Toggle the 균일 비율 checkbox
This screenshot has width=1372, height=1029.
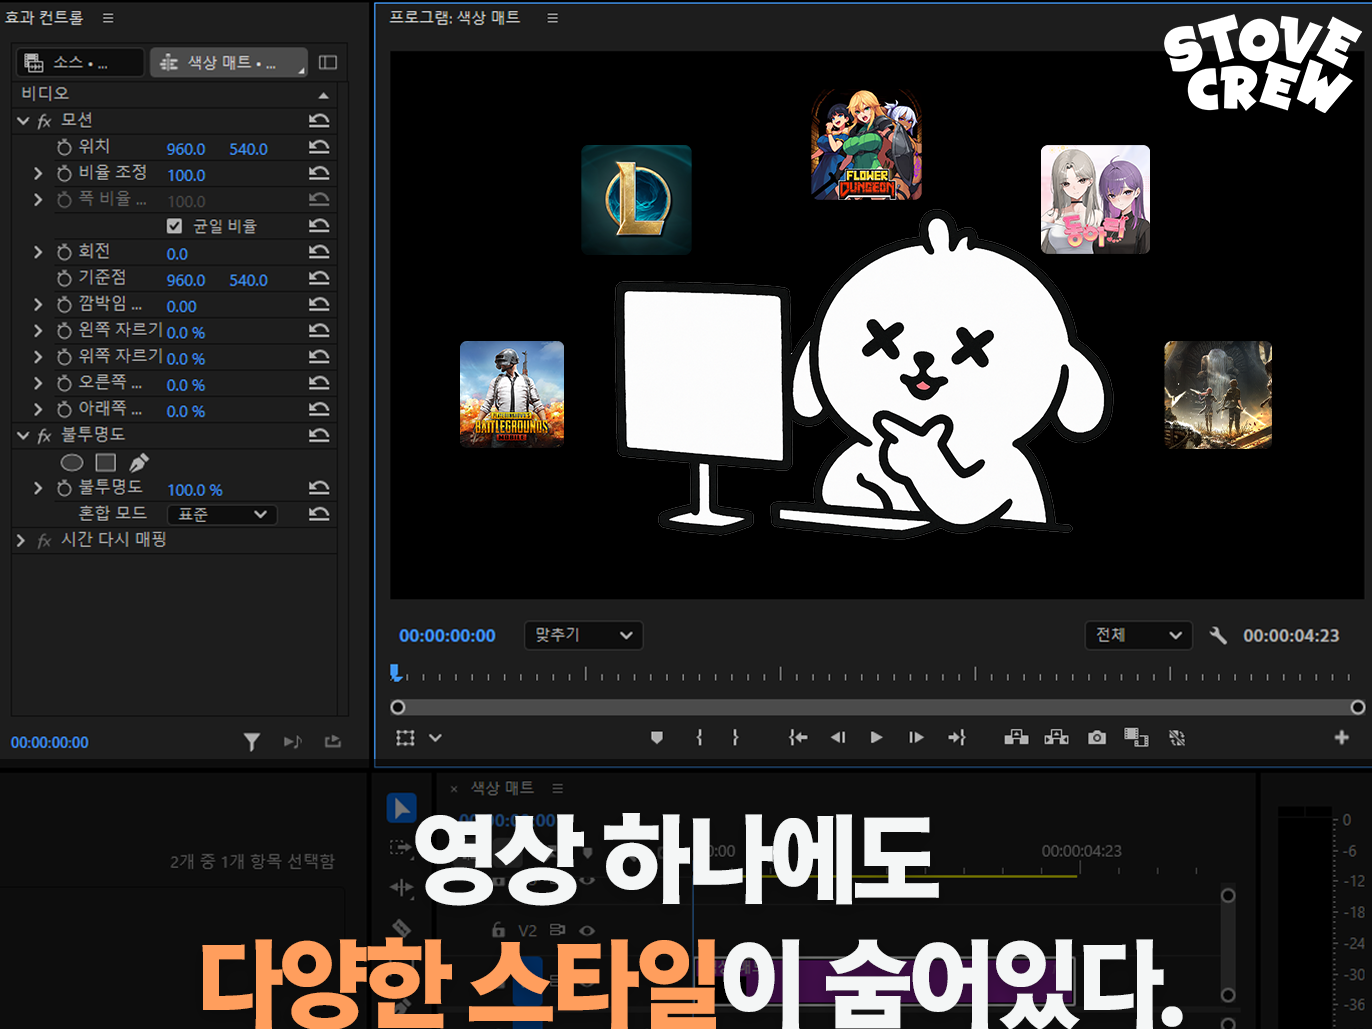pyautogui.click(x=175, y=226)
